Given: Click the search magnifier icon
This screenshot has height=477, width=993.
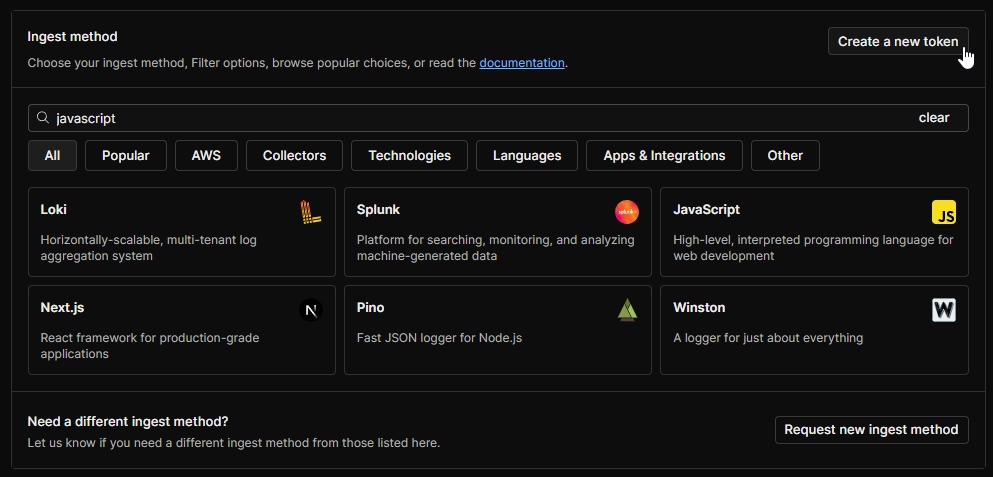Looking at the screenshot, I should [43, 118].
